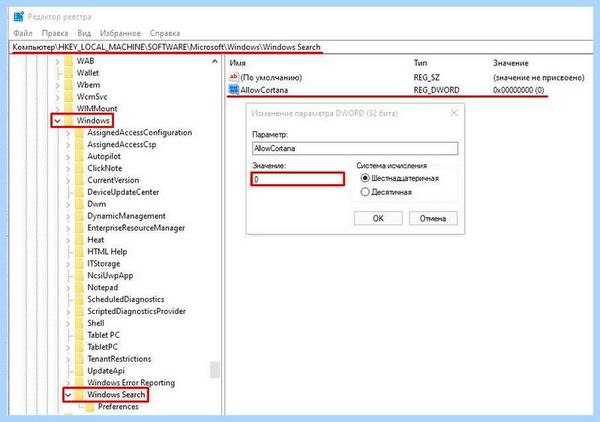The height and width of the screenshot is (422, 600).
Task: Click the Значение column header
Action: click(x=510, y=63)
